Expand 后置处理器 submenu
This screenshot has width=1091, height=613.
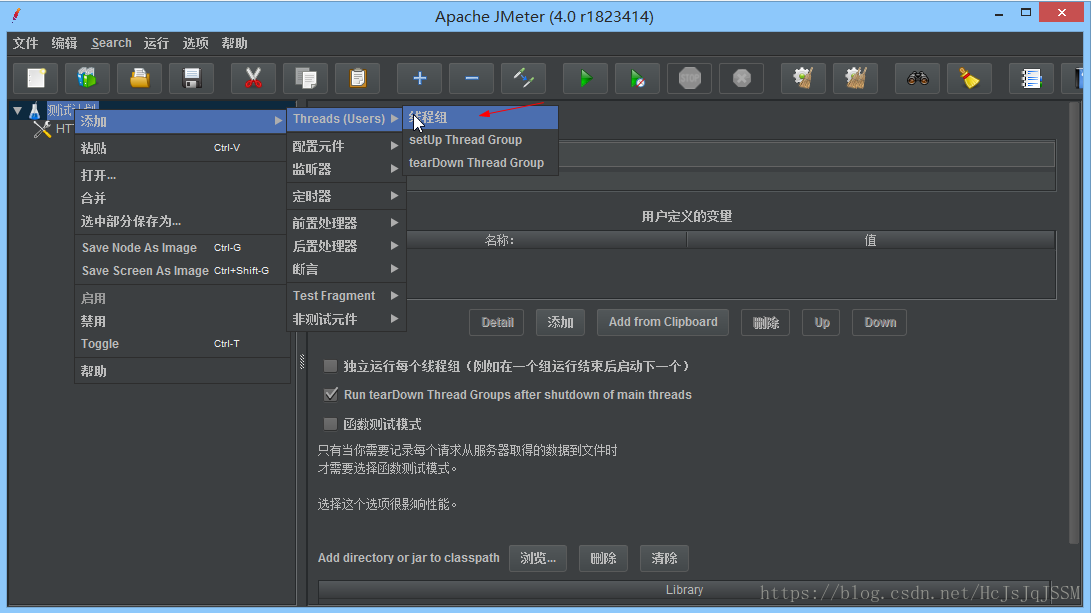(x=346, y=246)
